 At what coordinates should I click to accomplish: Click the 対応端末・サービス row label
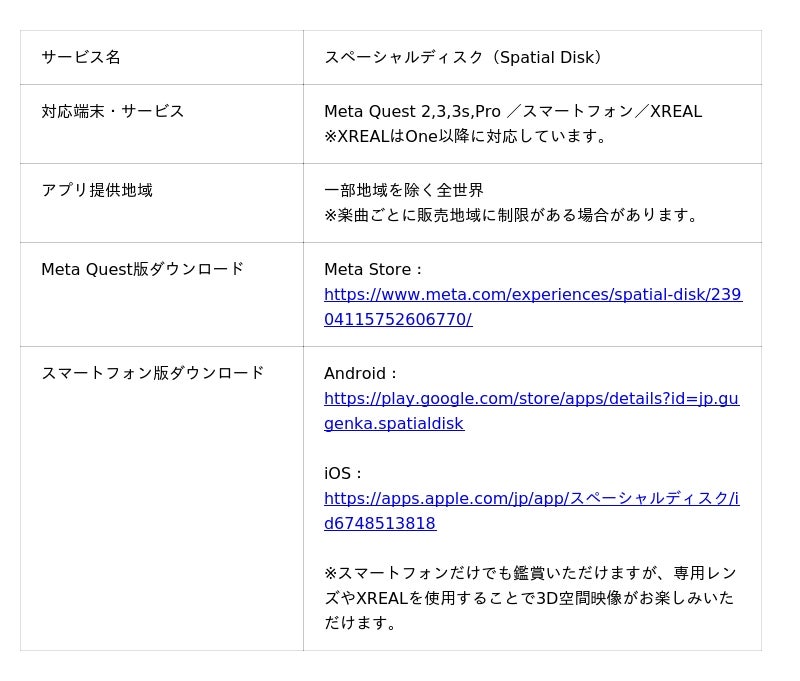[113, 111]
